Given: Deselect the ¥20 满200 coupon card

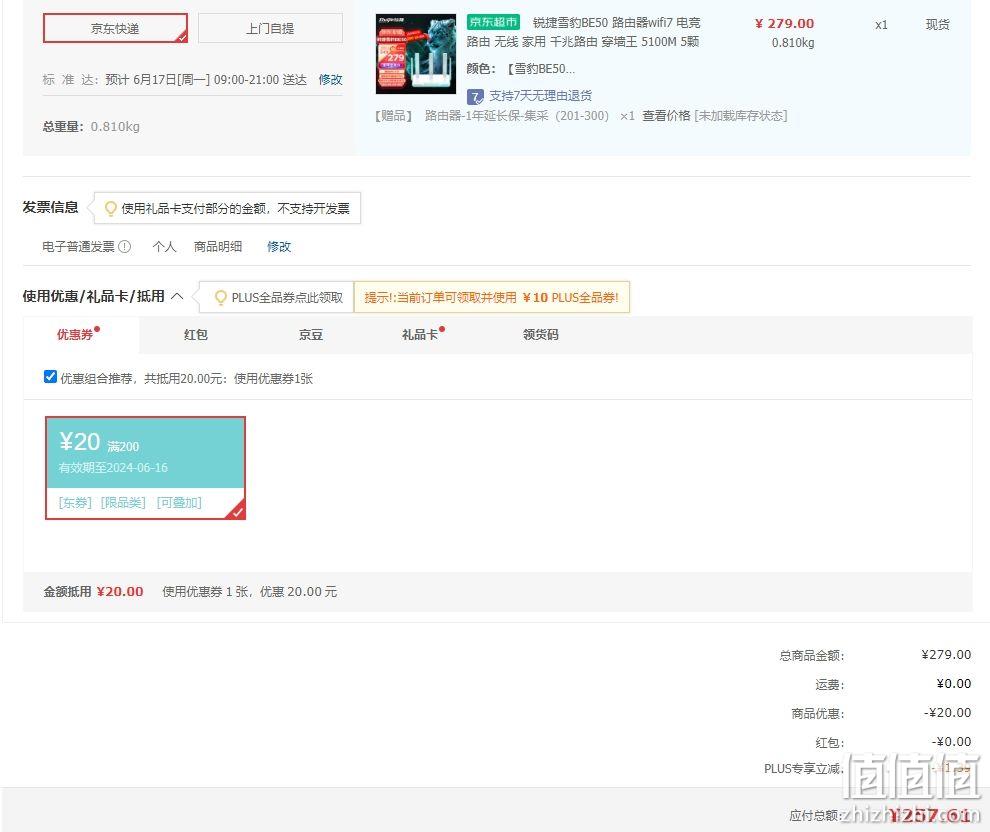Looking at the screenshot, I should 145,468.
